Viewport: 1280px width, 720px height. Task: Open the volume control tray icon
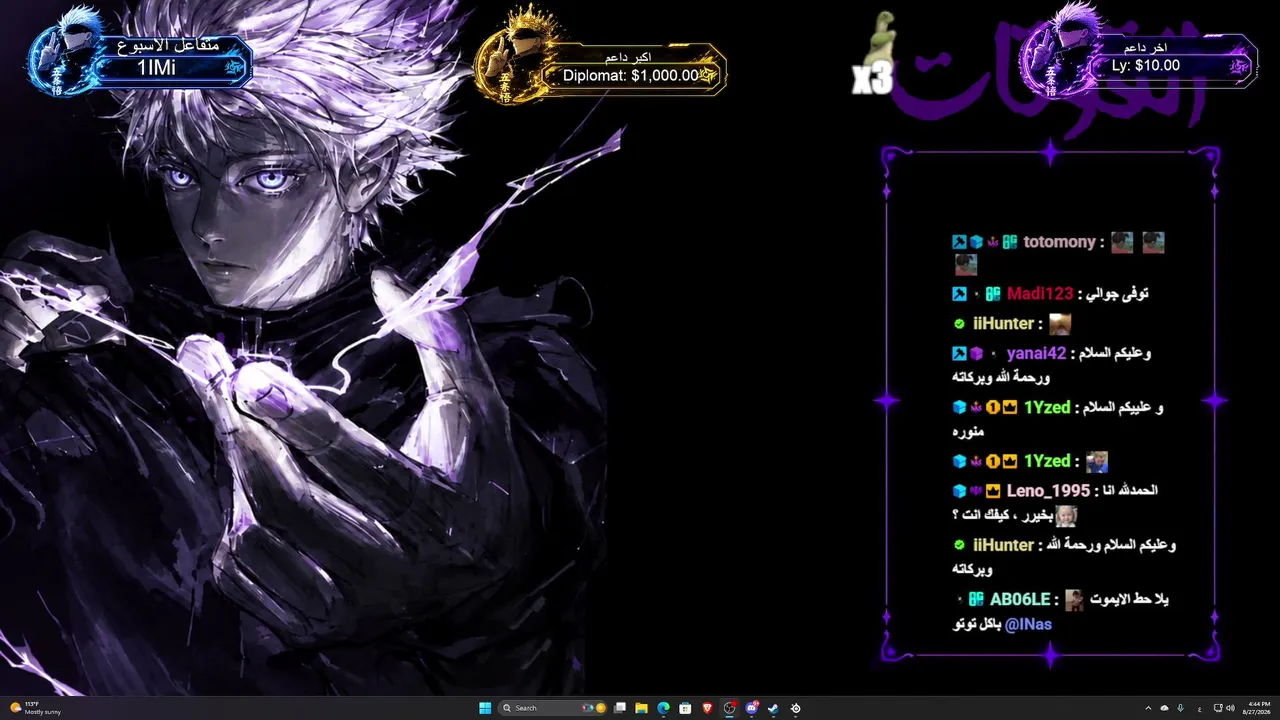click(1229, 708)
